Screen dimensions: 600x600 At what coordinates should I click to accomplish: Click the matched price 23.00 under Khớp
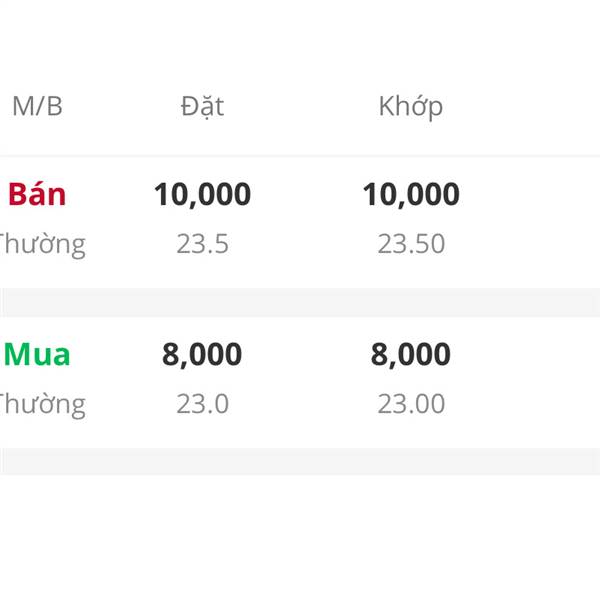410,404
